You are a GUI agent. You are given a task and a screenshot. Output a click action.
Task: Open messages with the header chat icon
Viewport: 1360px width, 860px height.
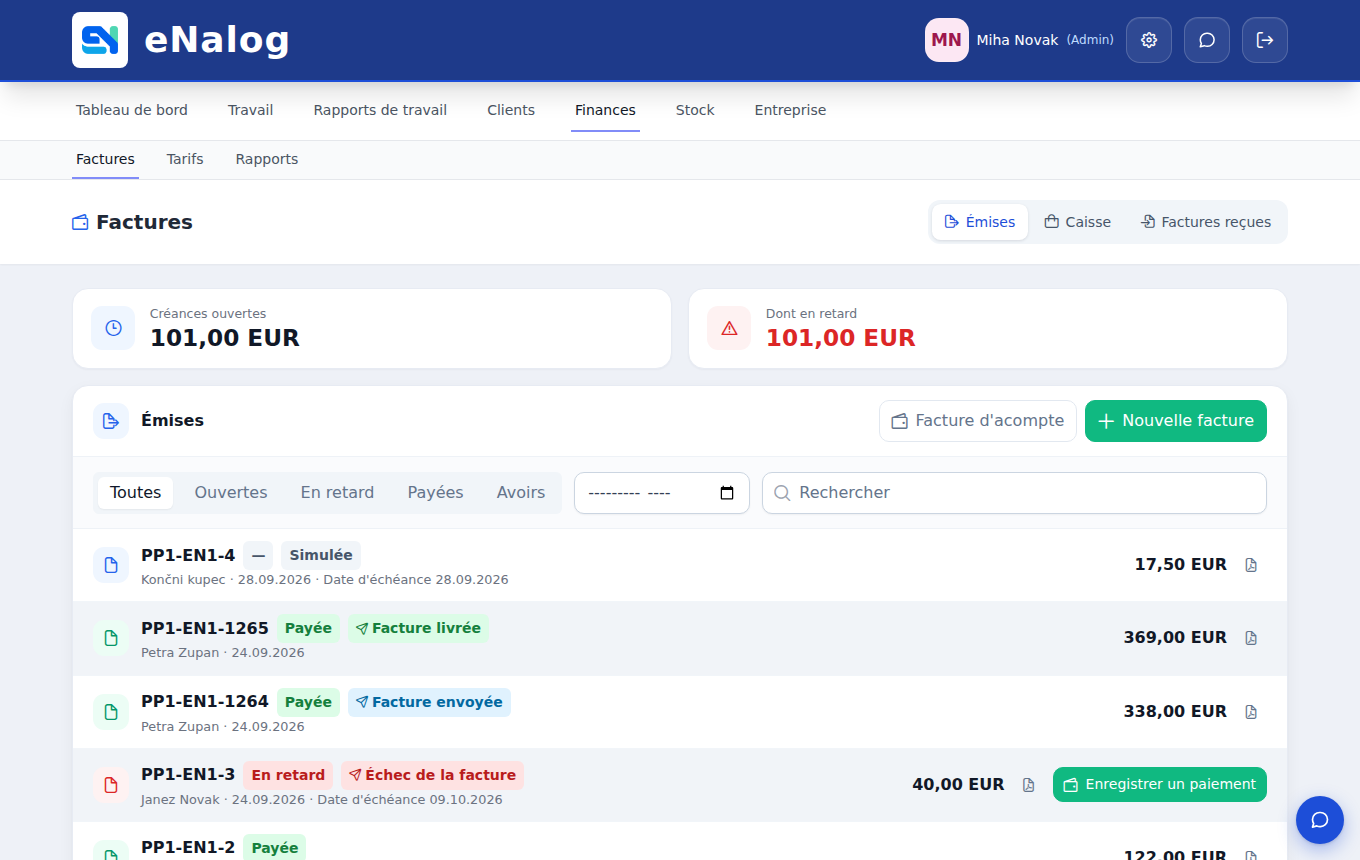pos(1207,40)
